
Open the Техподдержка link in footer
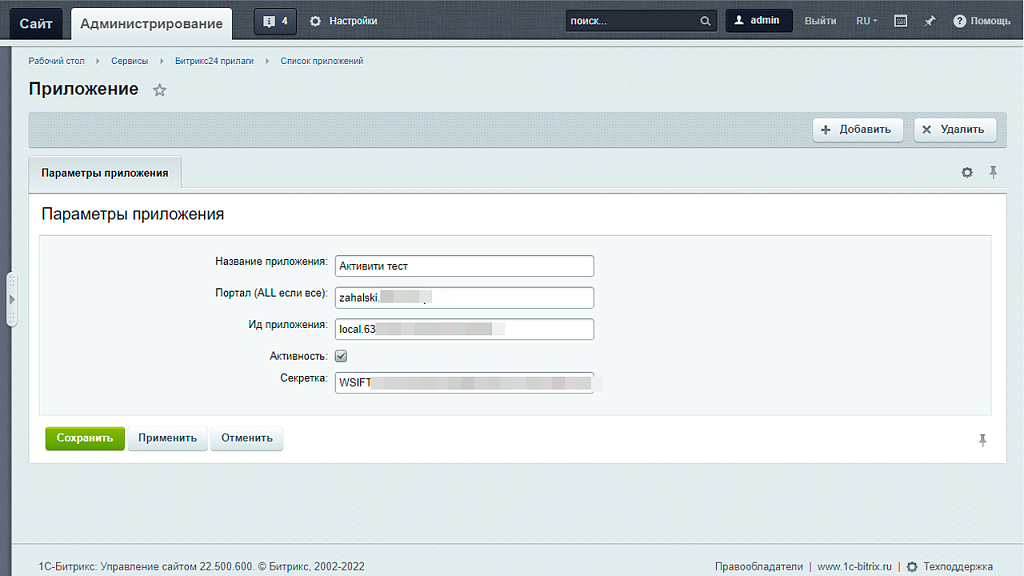coord(958,566)
